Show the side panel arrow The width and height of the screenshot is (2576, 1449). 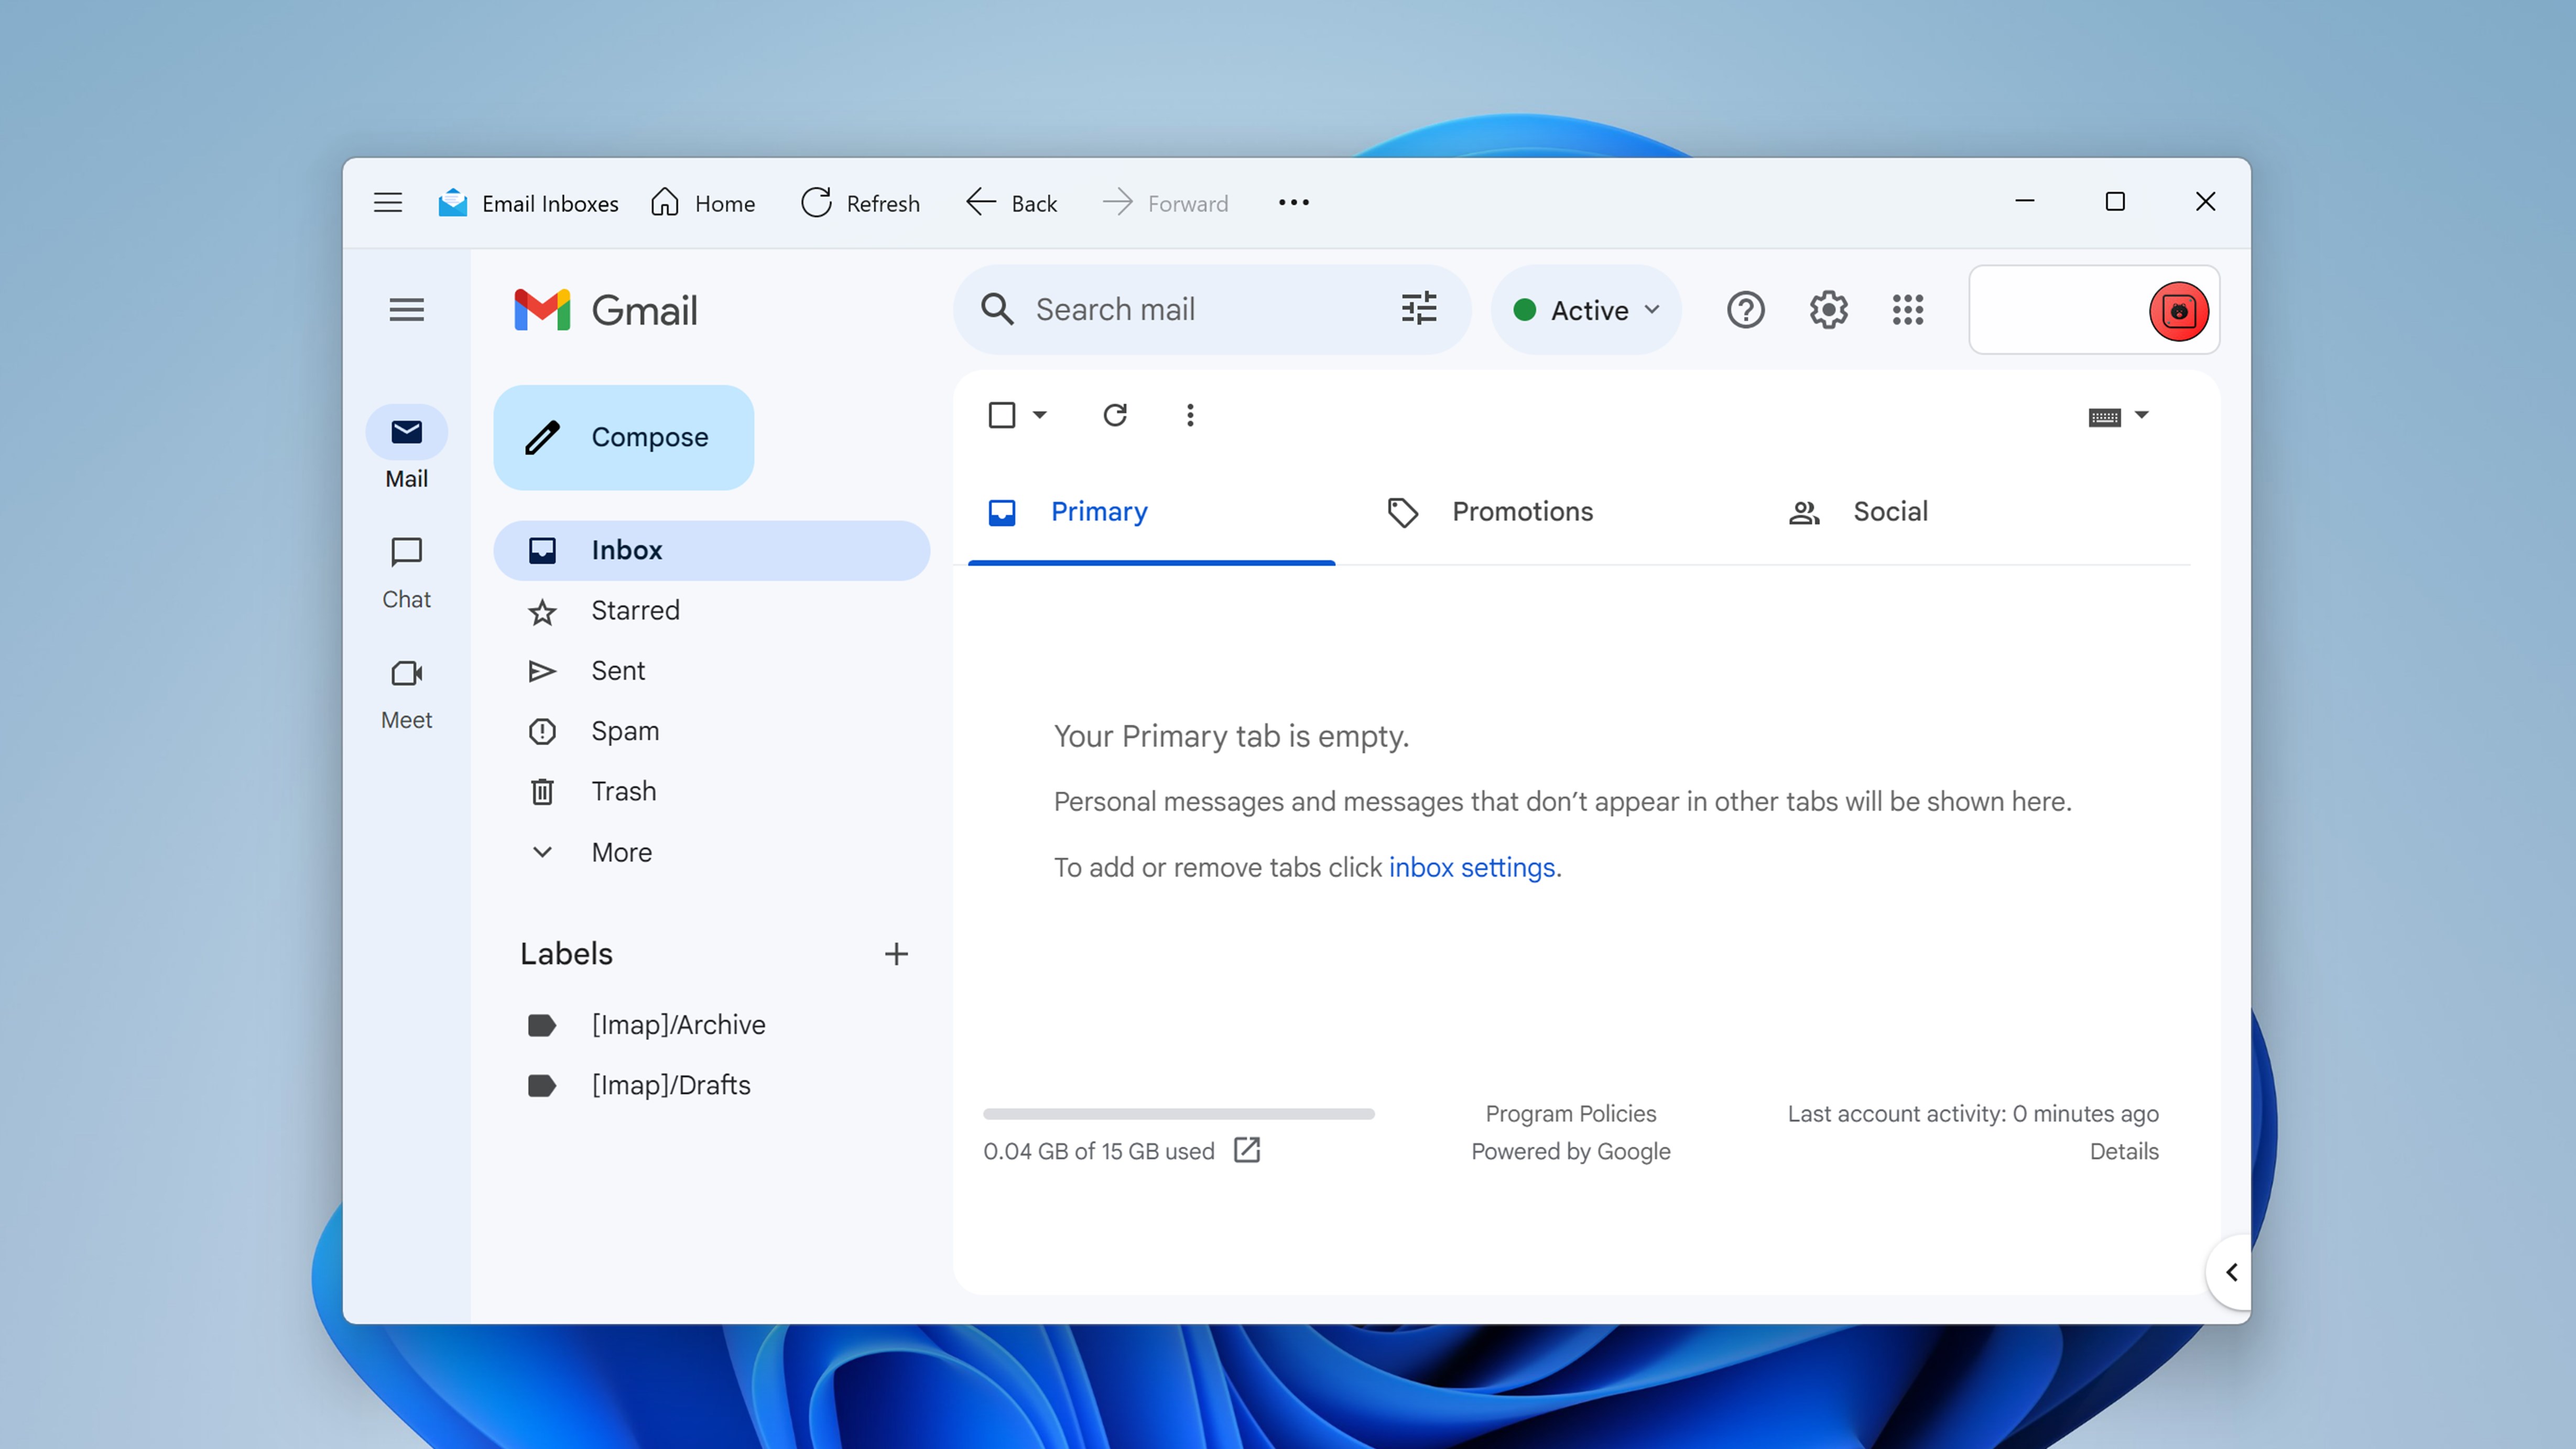[2231, 1272]
